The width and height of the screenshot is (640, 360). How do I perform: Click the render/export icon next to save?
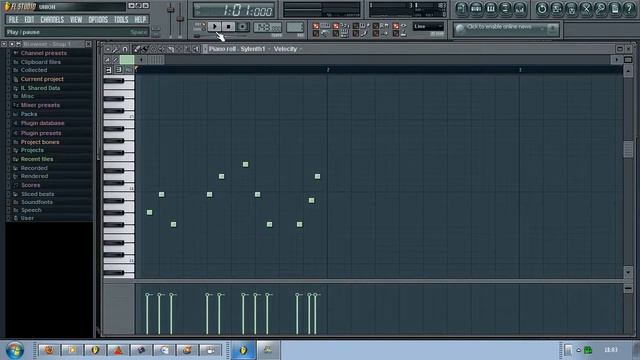[x=571, y=9]
